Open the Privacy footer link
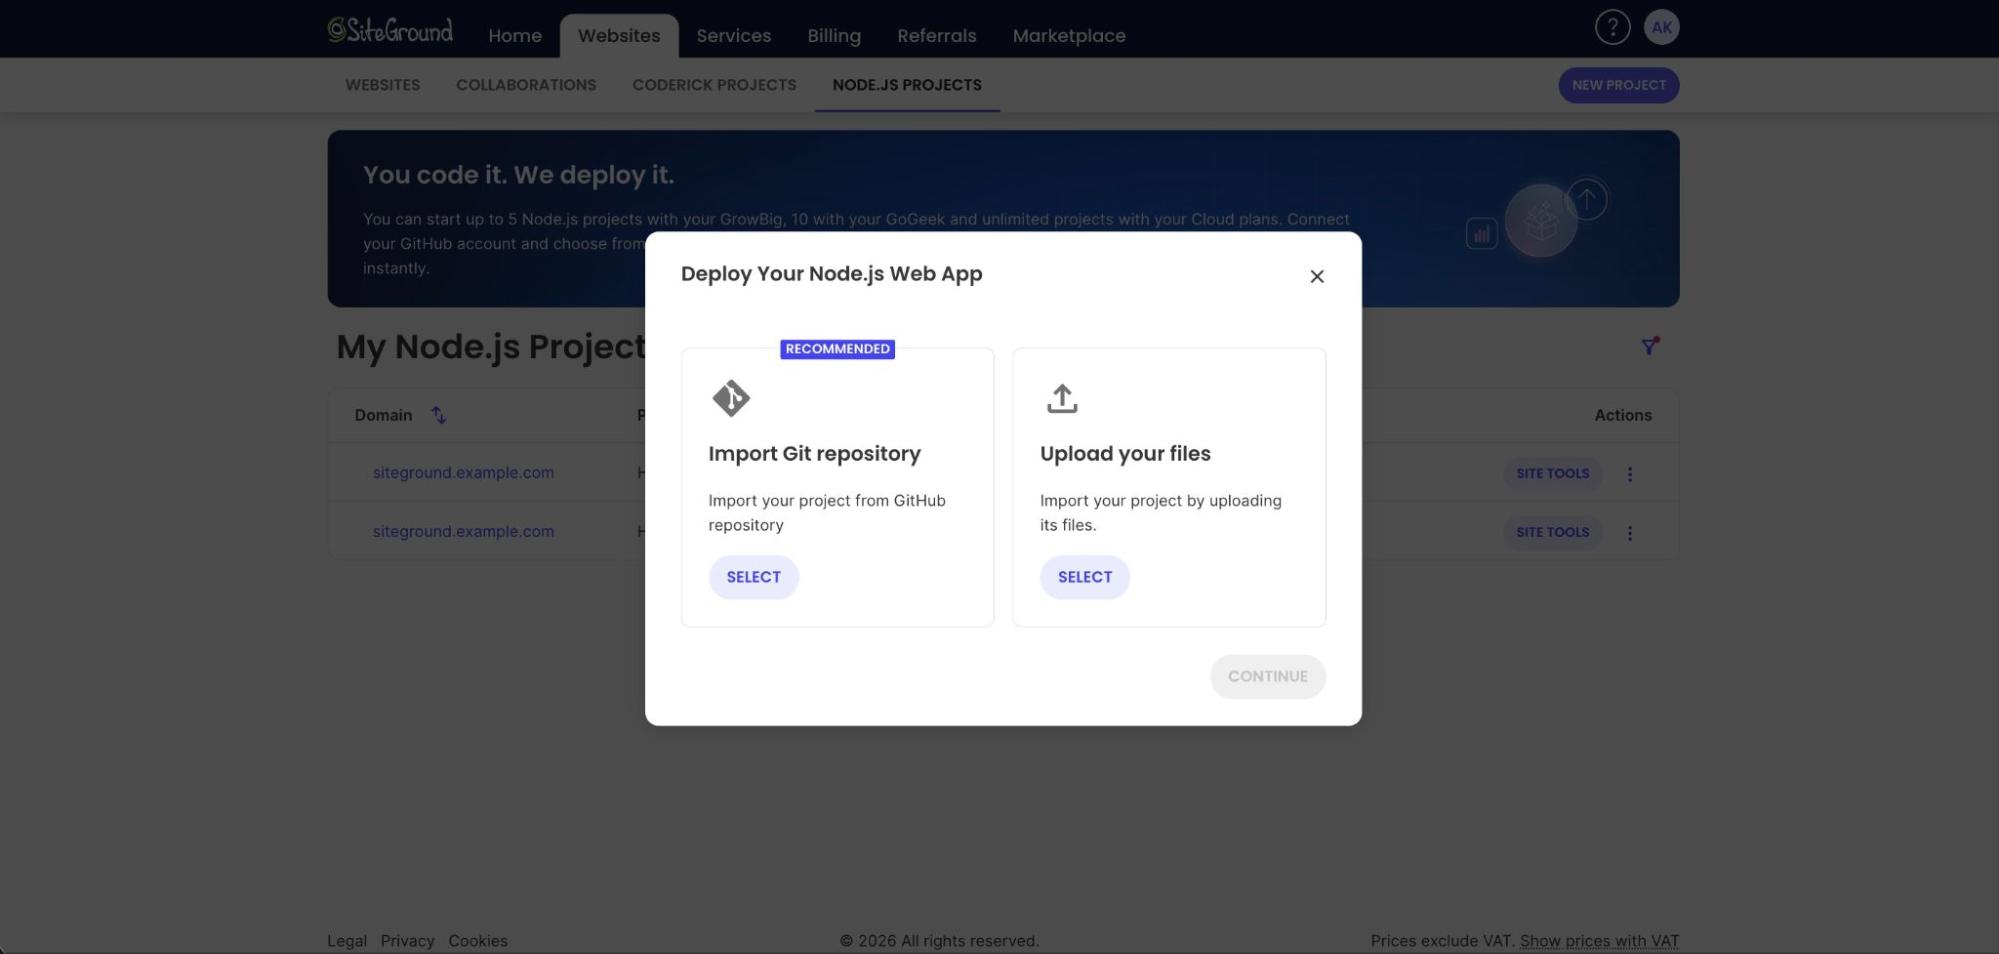Screen dimensions: 1999x954 tap(407, 941)
